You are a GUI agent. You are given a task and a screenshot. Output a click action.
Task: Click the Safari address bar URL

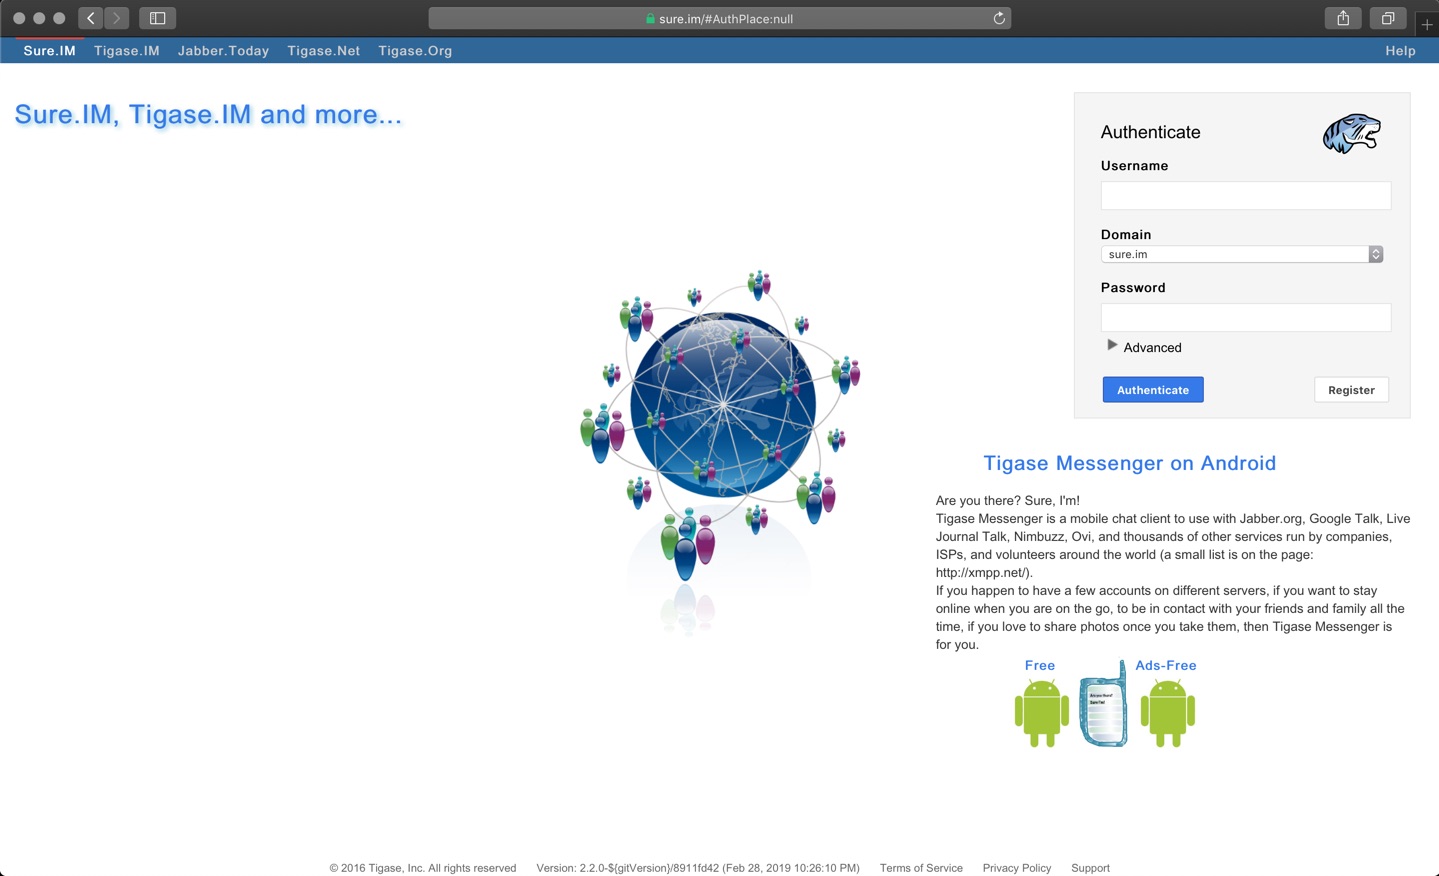[726, 19]
